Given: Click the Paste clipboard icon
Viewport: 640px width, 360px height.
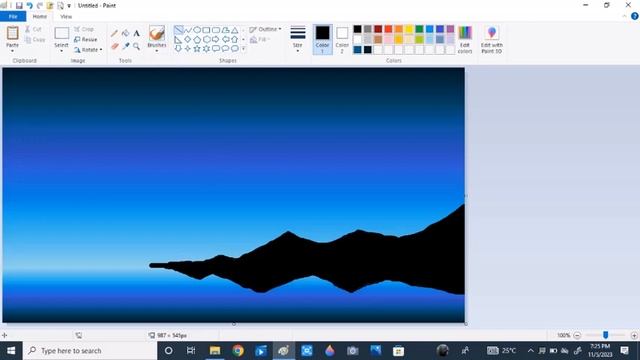Looking at the screenshot, I should [13, 33].
